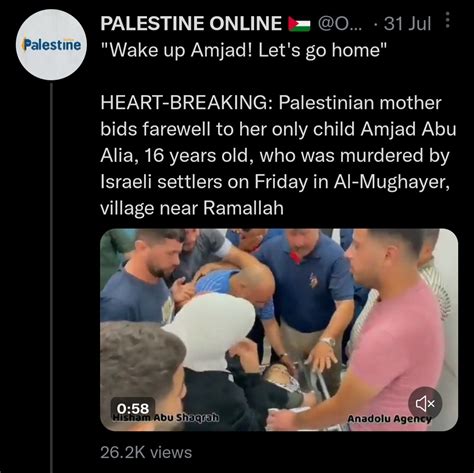474x473 pixels.
Task: Click the HEART-BREAKING tweet body text
Action: tap(278, 155)
